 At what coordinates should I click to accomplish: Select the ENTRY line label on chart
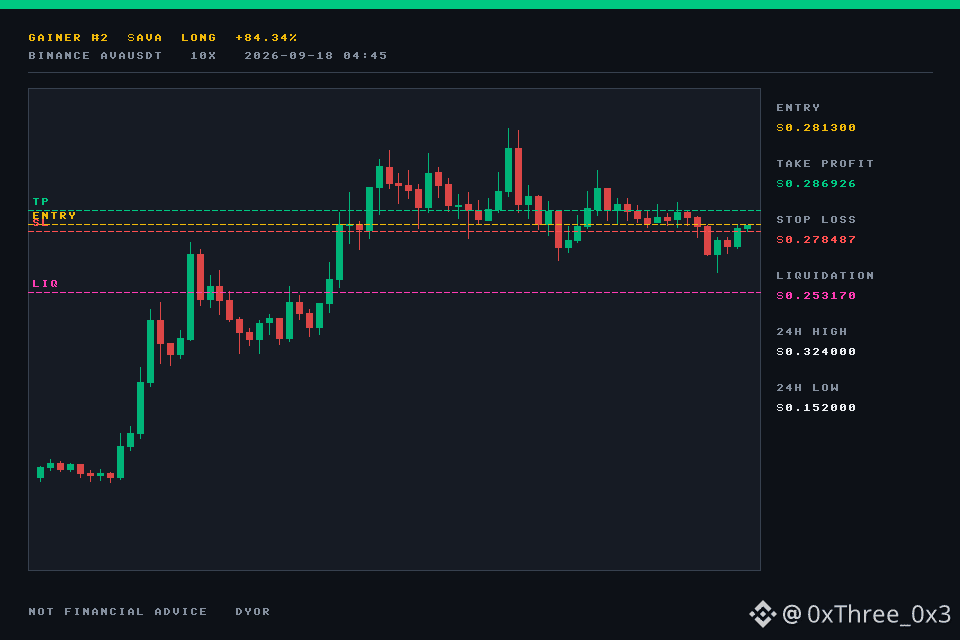tap(54, 216)
